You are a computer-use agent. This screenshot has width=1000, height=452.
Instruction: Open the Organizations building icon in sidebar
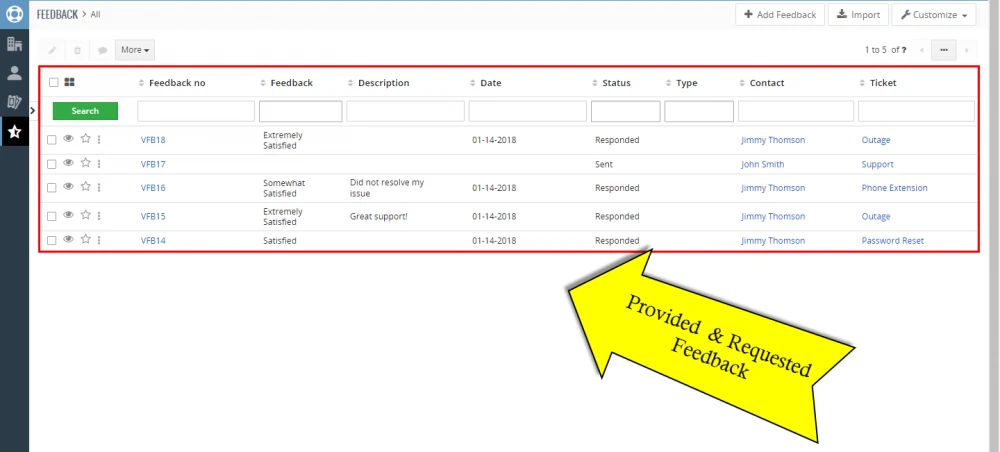[14, 44]
